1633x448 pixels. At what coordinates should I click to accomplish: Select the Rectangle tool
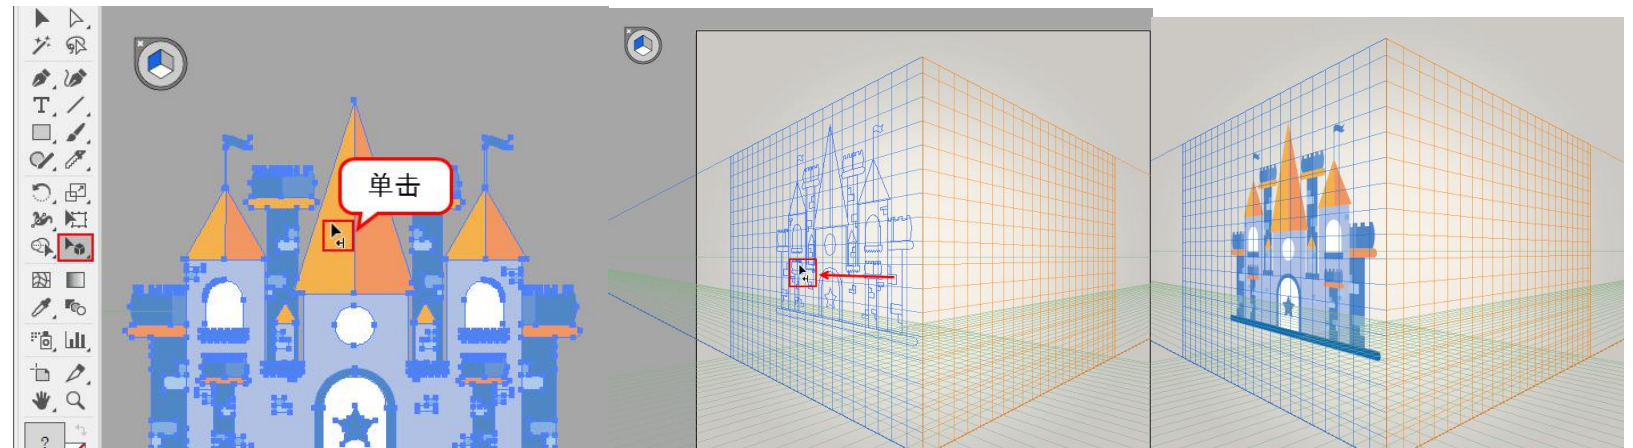coord(41,132)
